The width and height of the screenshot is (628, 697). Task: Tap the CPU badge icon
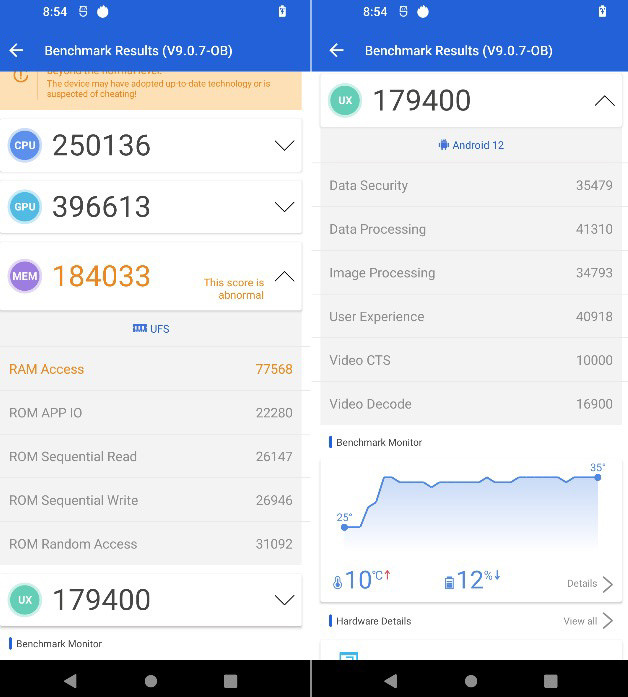coord(25,145)
